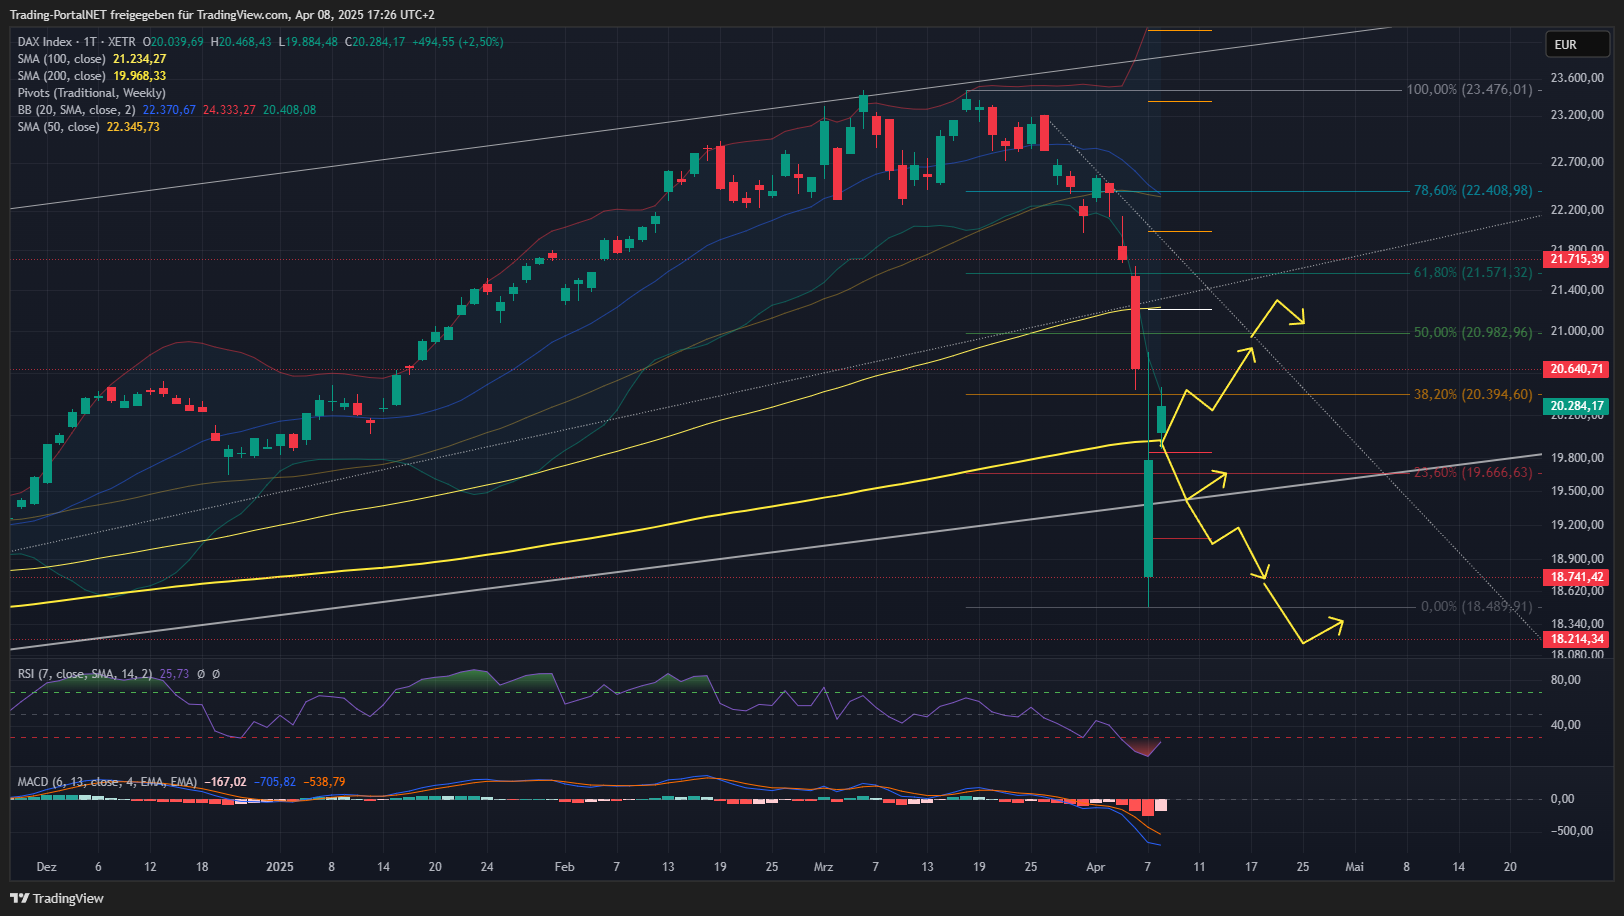Click the high price H20.468,43 in legend

(241, 42)
